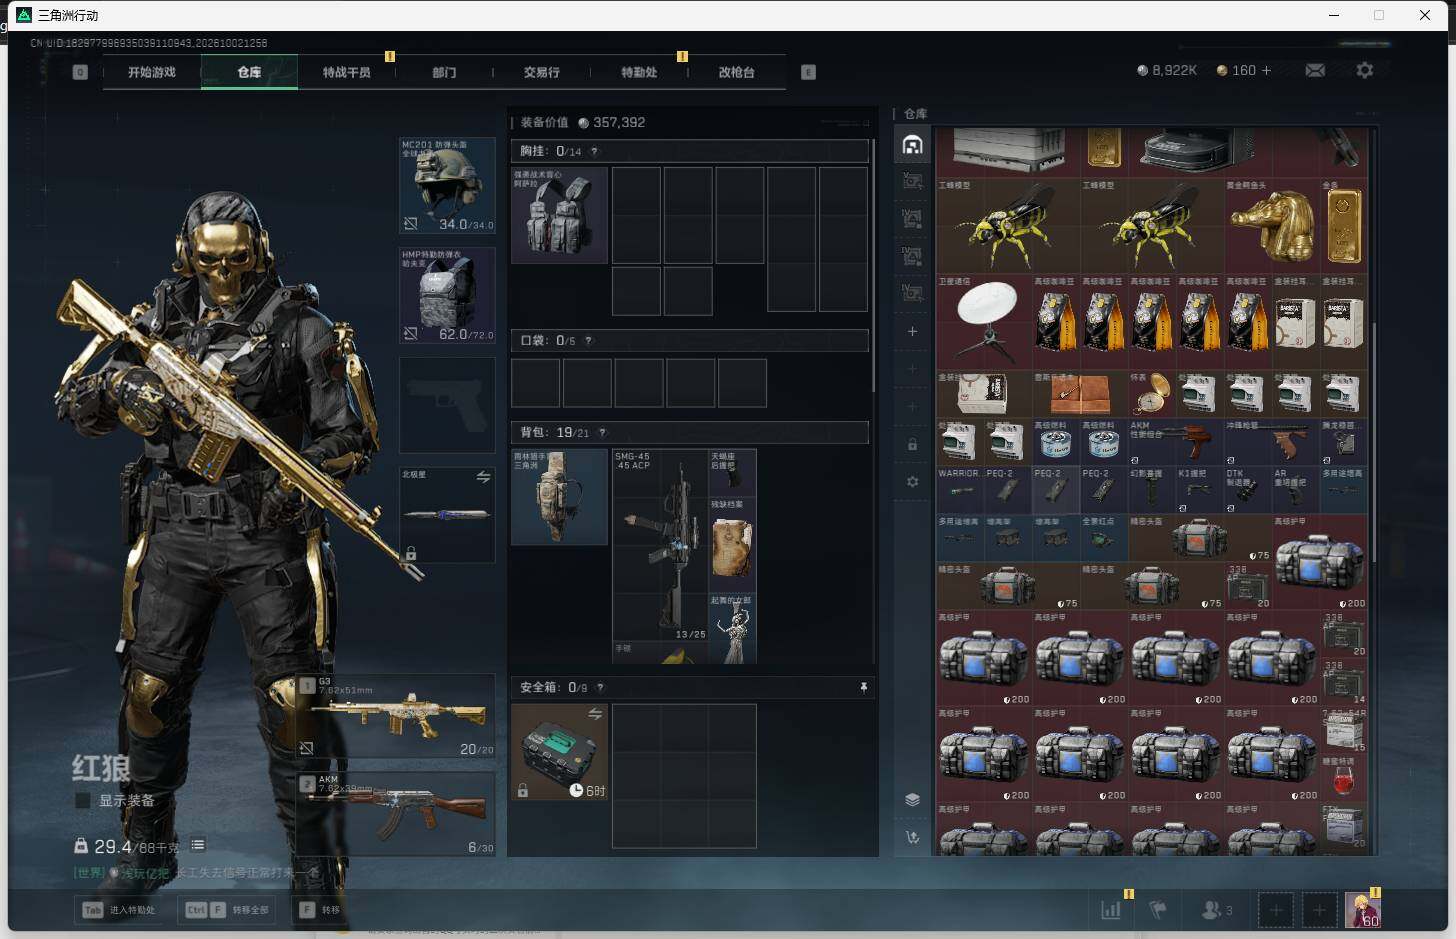Click the help icon next to 口袋
Screen dimensions: 1456x939
point(588,341)
